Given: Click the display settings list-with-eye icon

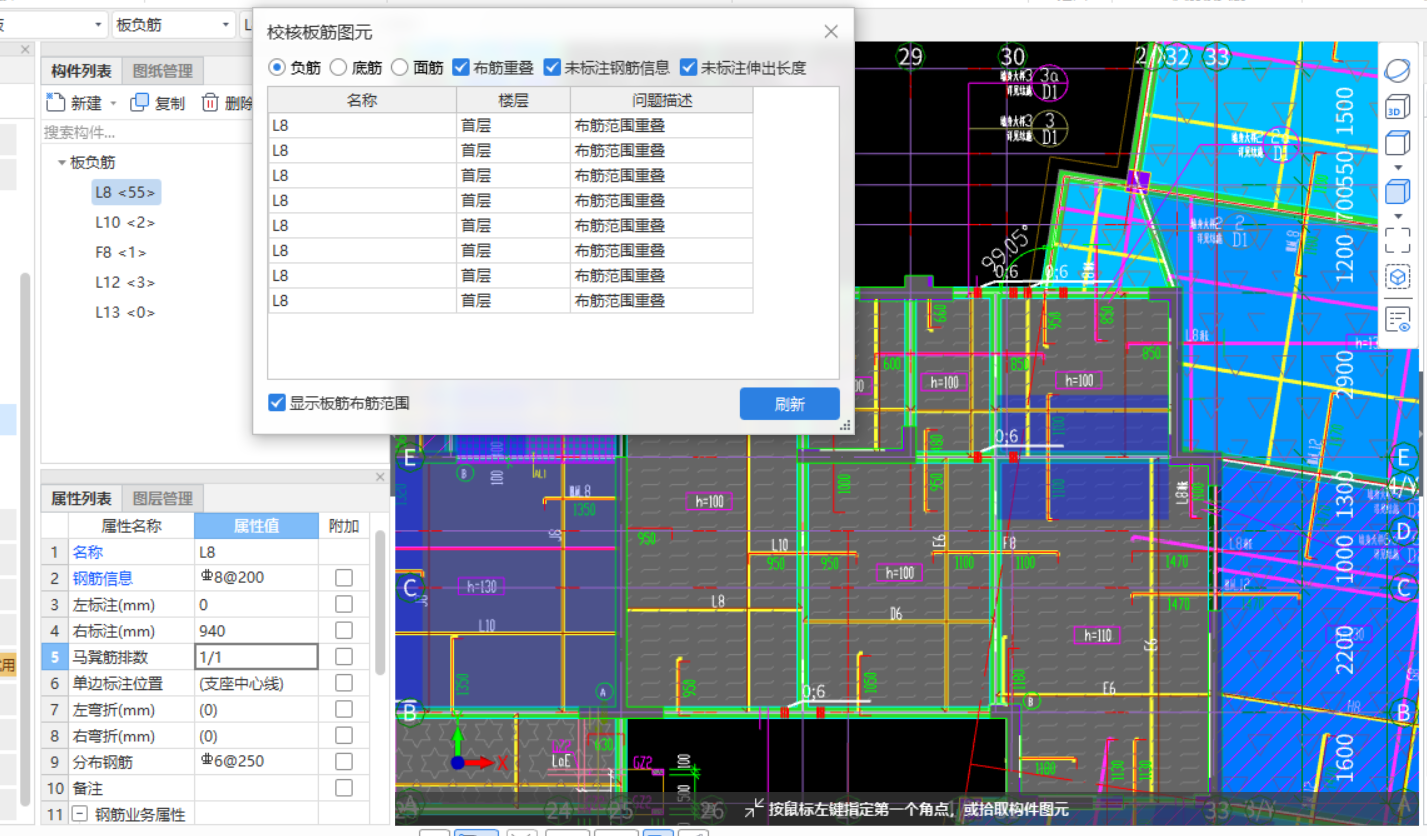Looking at the screenshot, I should [x=1397, y=319].
